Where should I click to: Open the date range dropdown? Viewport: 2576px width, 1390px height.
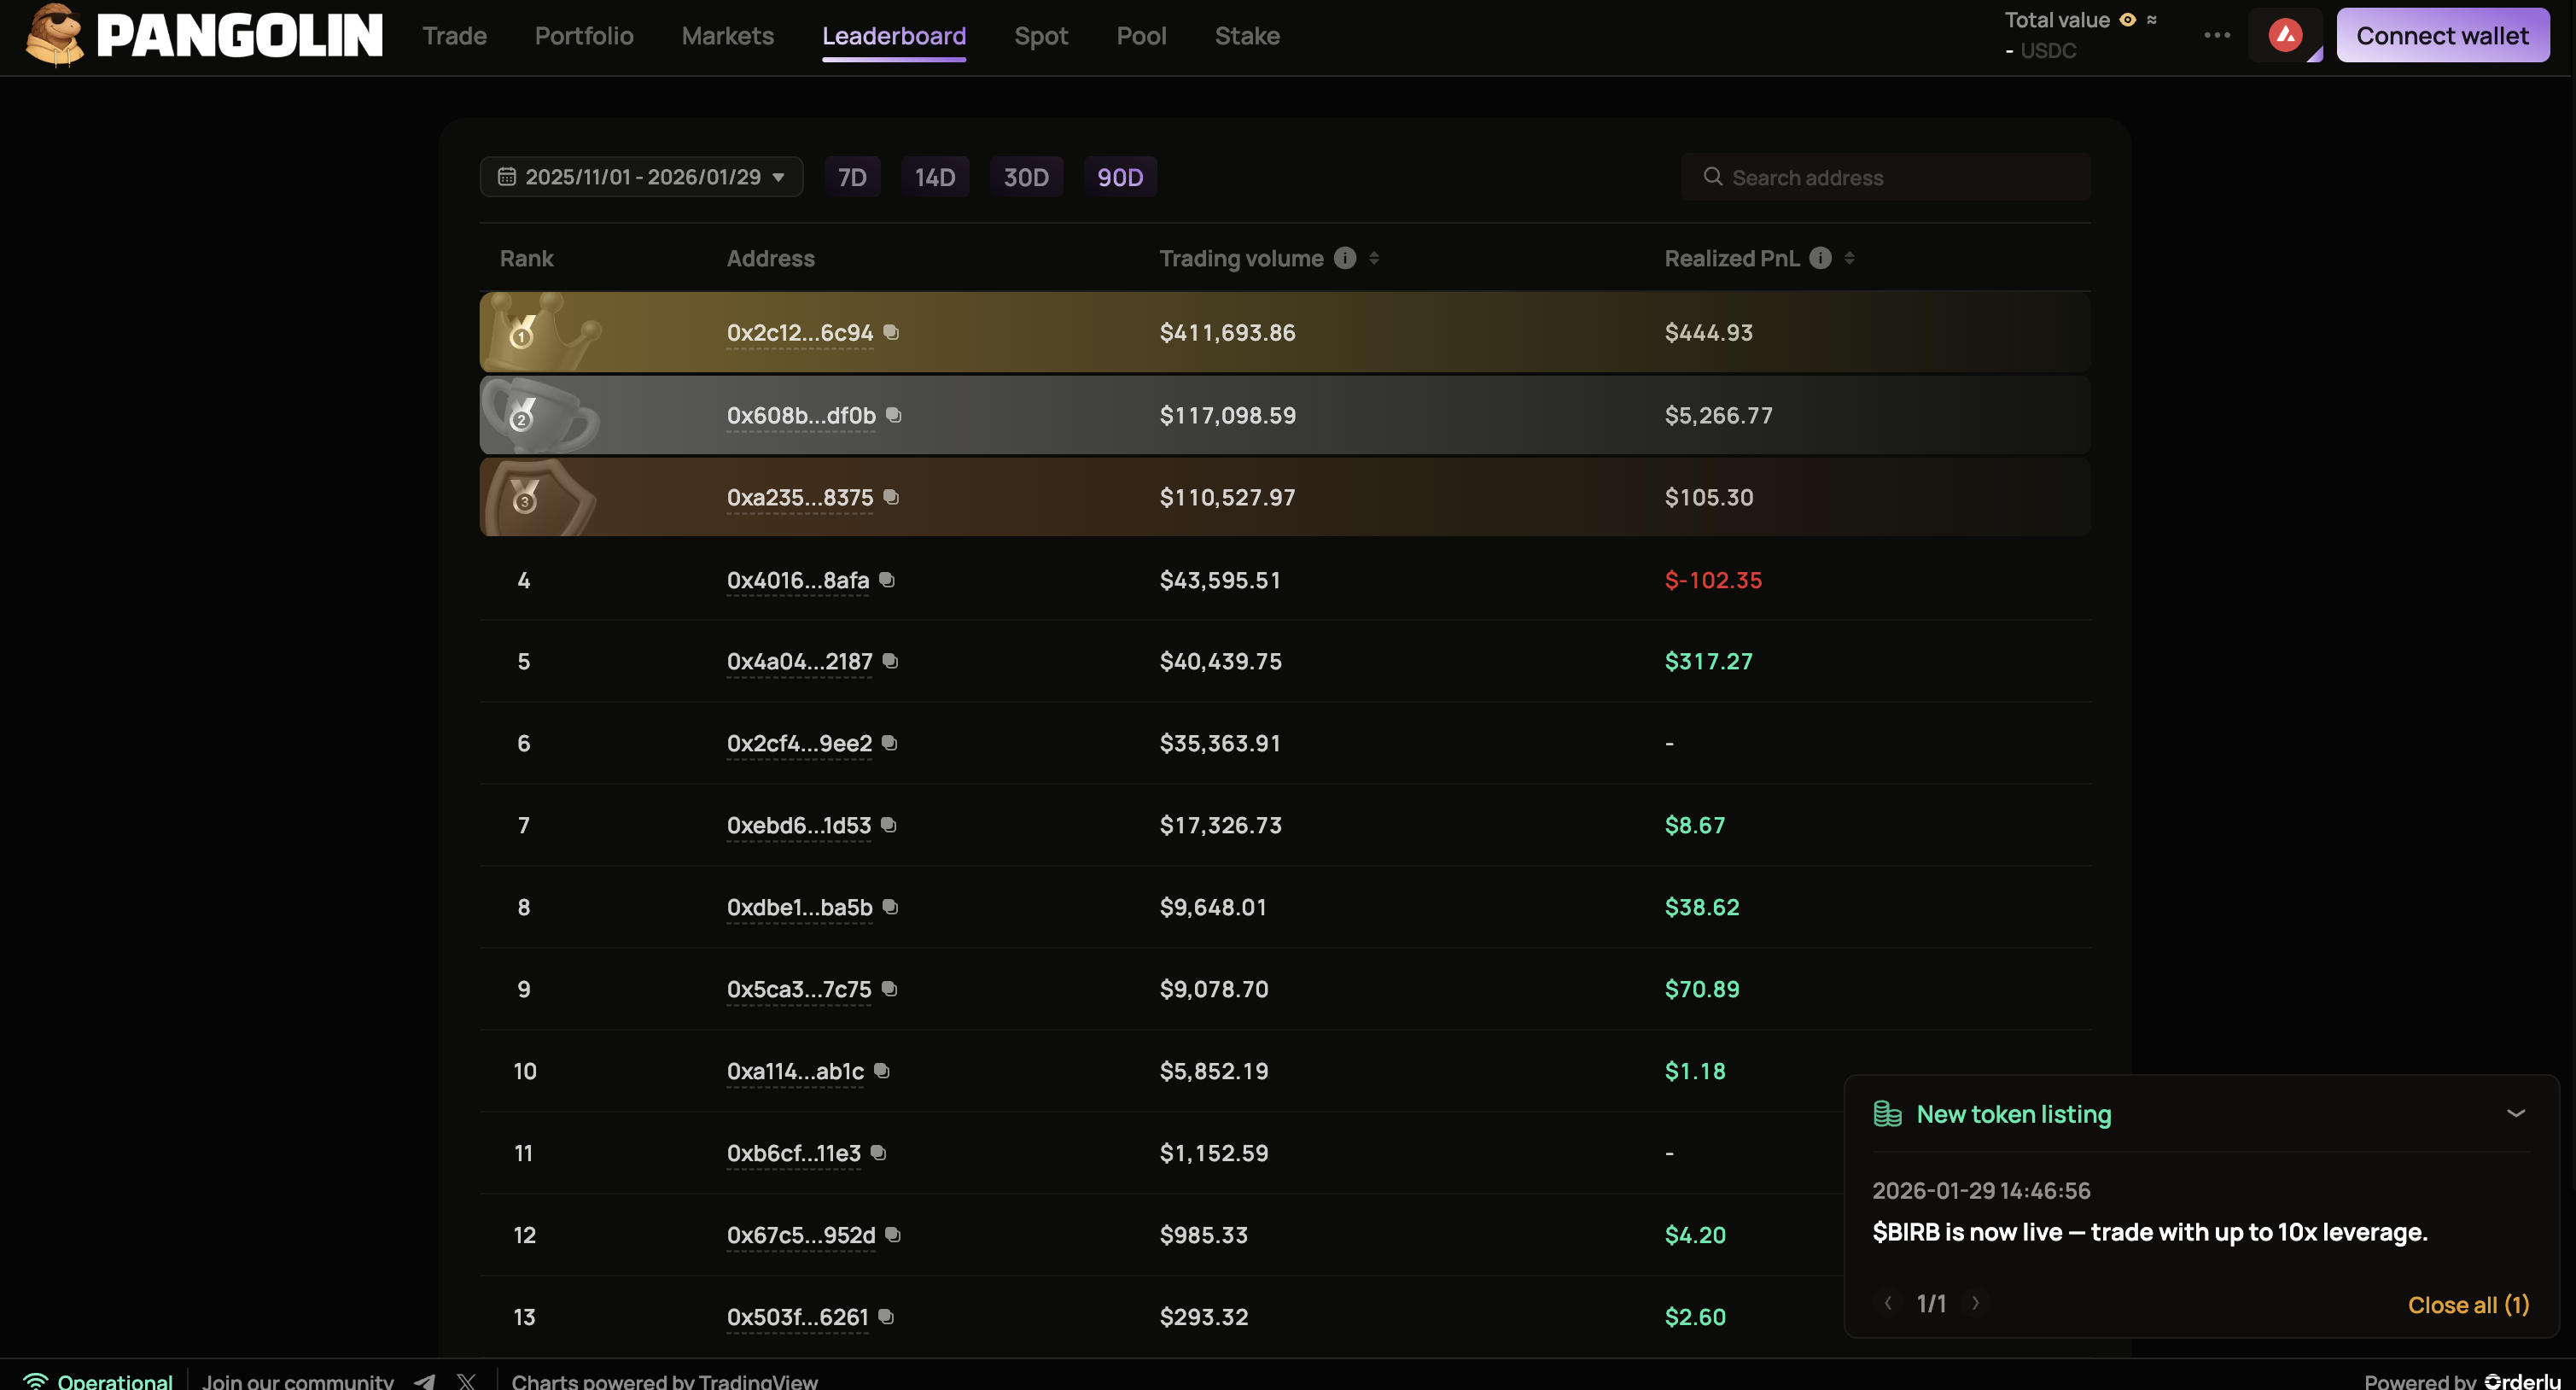pyautogui.click(x=641, y=177)
